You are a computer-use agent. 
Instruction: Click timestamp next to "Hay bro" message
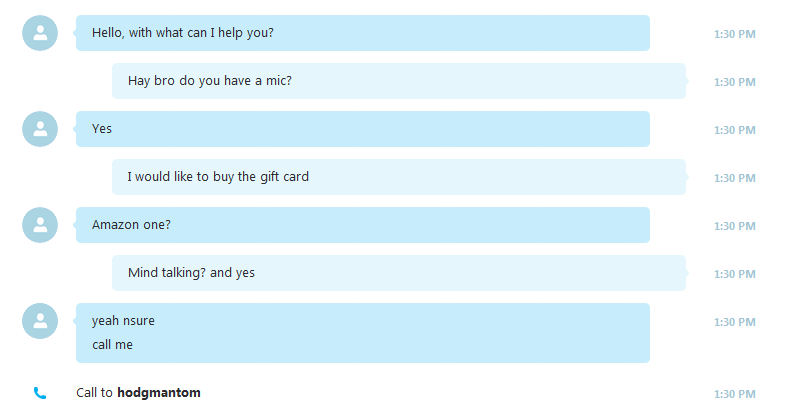click(x=734, y=82)
